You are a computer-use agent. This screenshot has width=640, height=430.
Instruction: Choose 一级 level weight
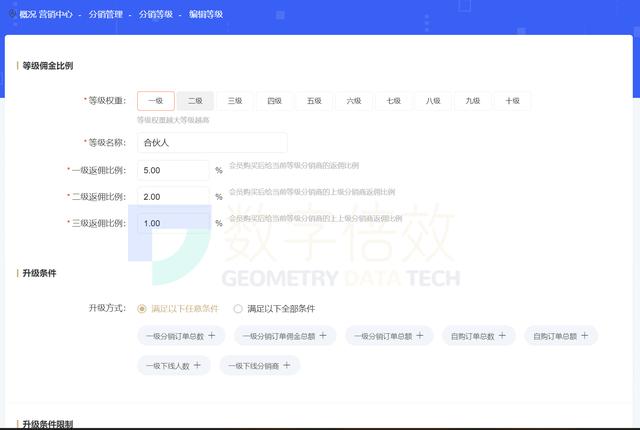click(x=155, y=101)
